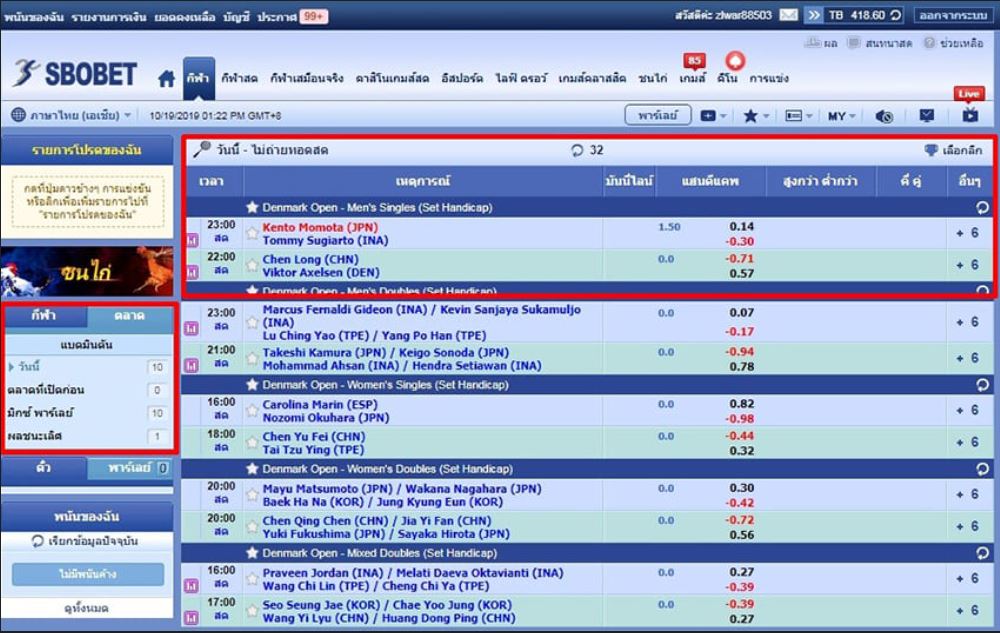
Task: Toggle star on Men's Singles league header
Action: click(x=253, y=207)
